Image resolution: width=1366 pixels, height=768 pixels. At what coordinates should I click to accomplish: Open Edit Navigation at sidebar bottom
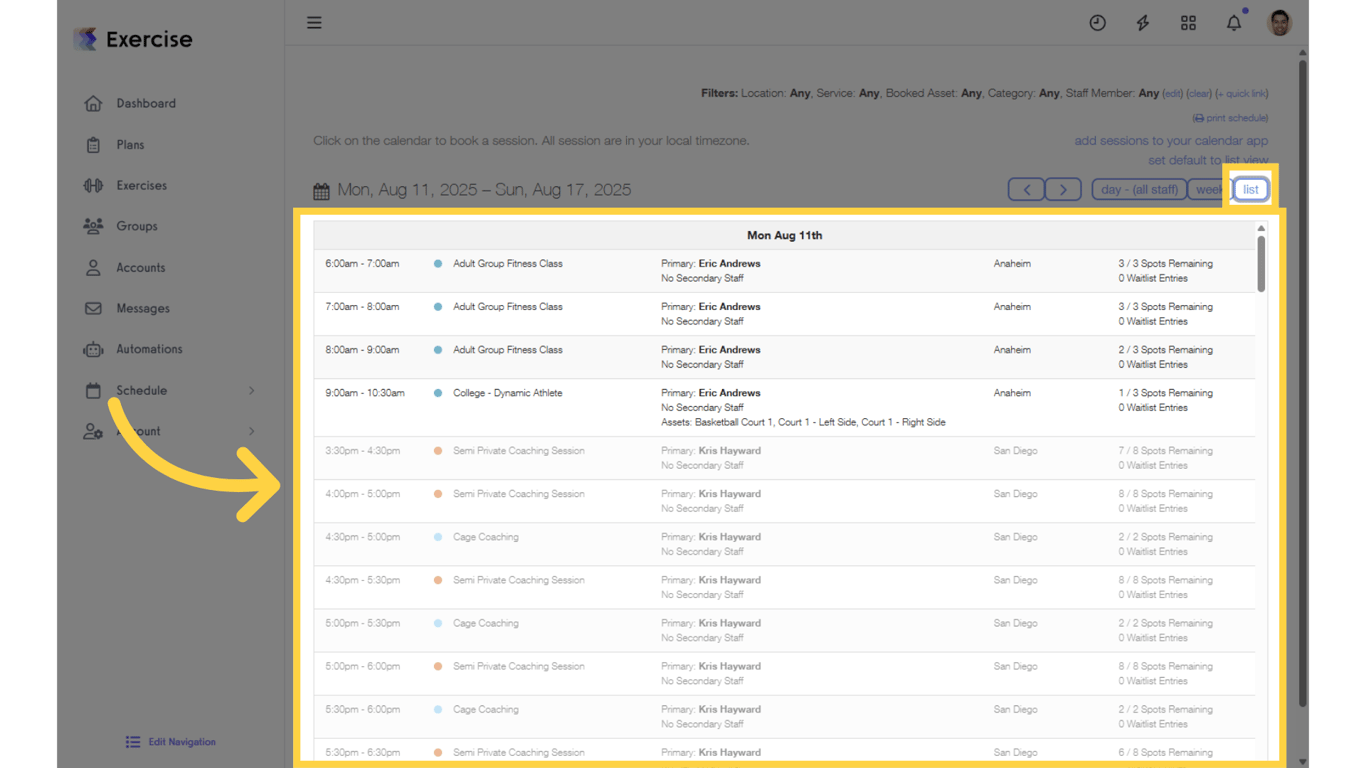(x=170, y=741)
